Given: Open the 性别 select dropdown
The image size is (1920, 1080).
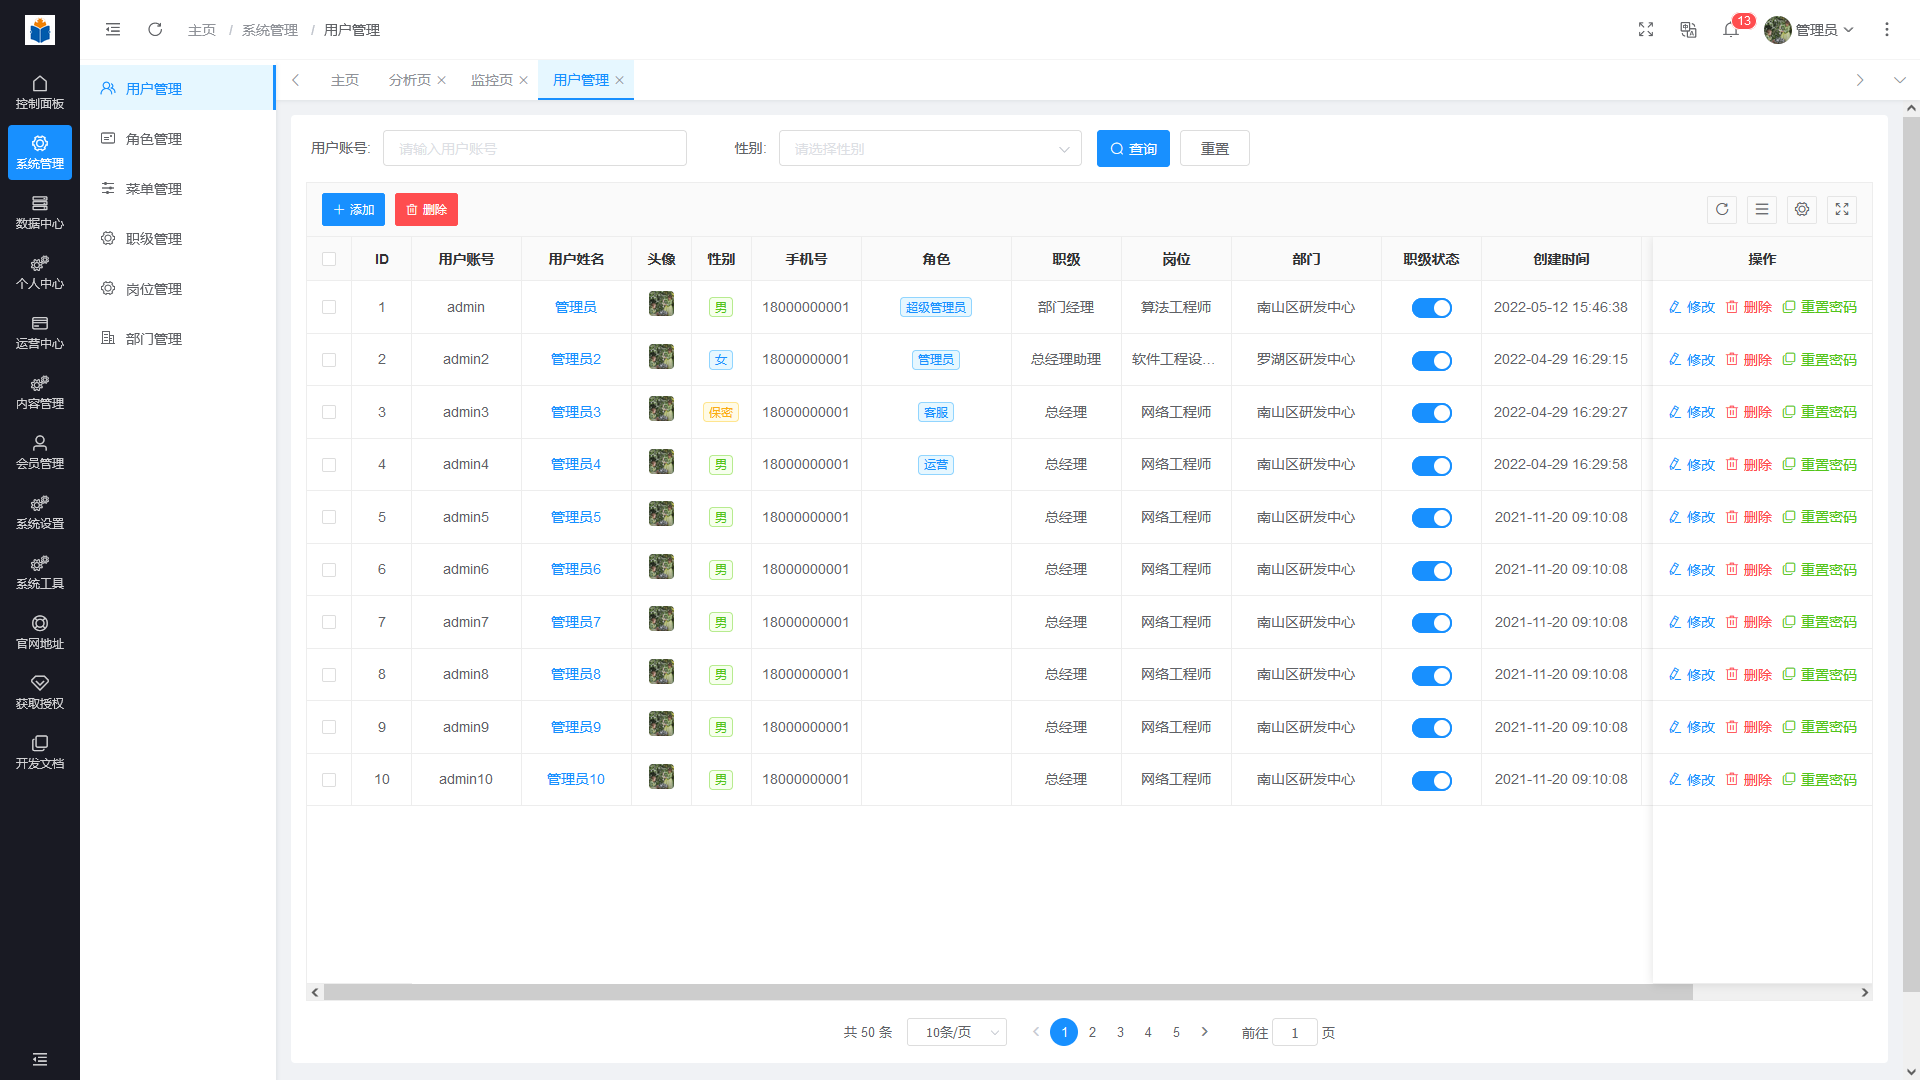Looking at the screenshot, I should click(x=929, y=149).
